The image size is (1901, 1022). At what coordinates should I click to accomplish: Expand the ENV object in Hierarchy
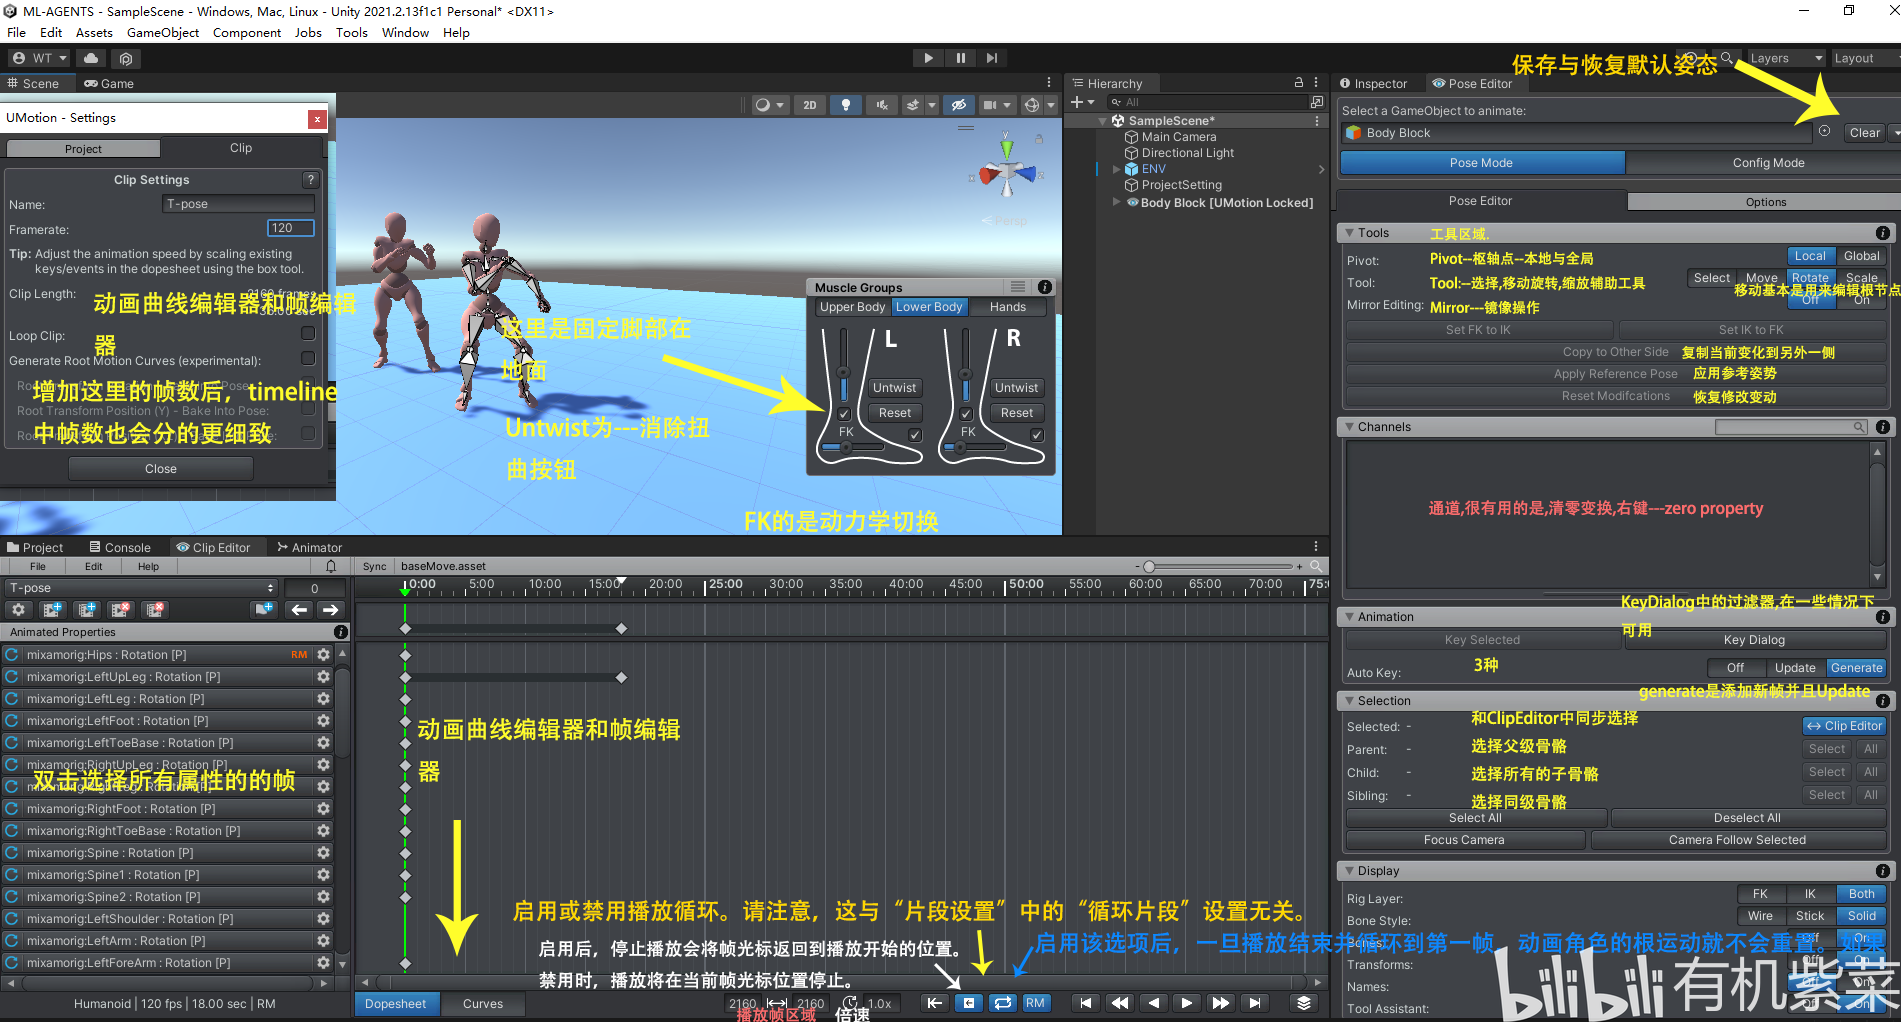point(1116,169)
